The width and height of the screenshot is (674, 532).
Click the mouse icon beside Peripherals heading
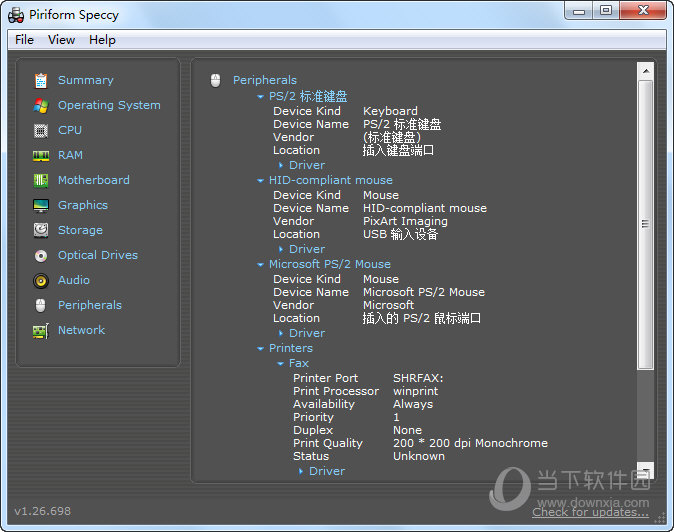tap(215, 80)
